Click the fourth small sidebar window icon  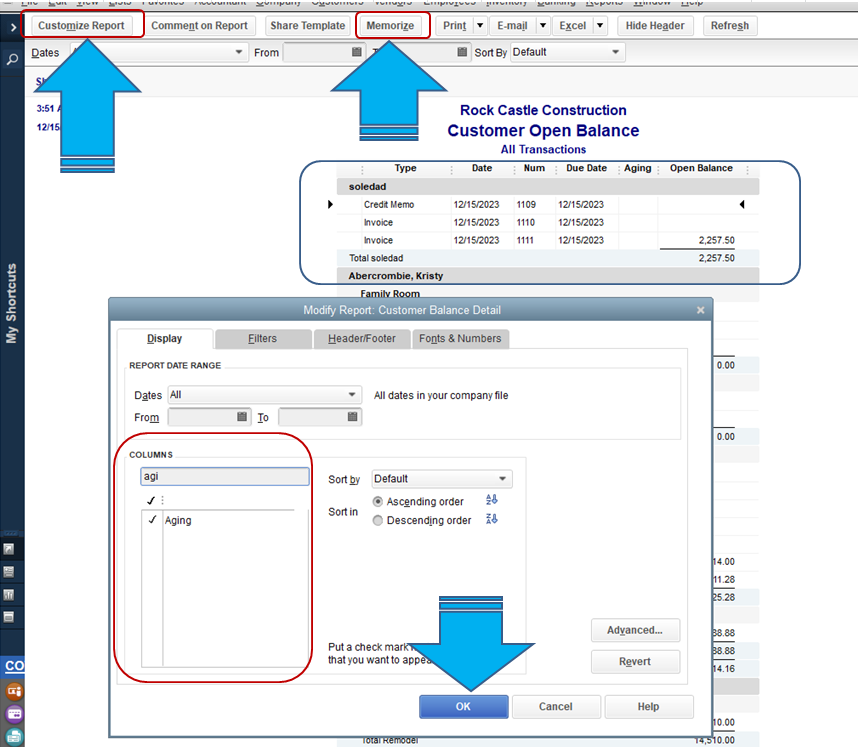9,617
